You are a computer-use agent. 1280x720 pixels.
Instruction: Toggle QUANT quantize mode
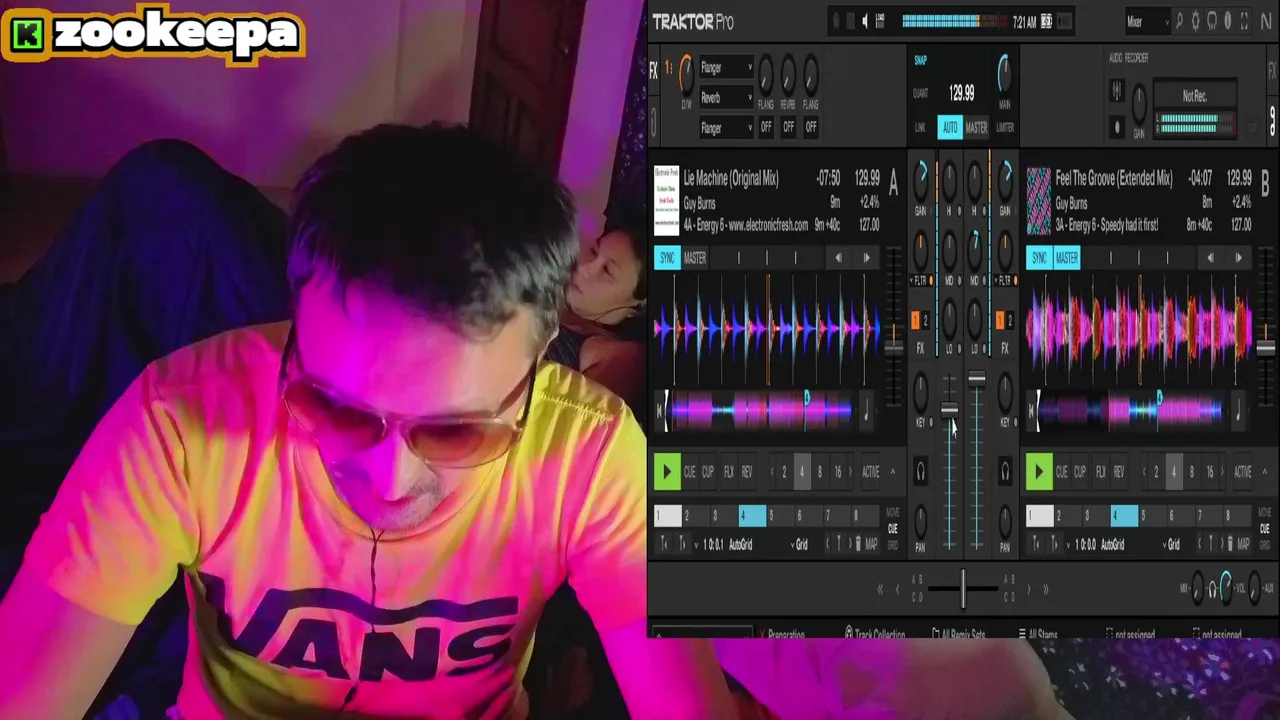click(921, 94)
